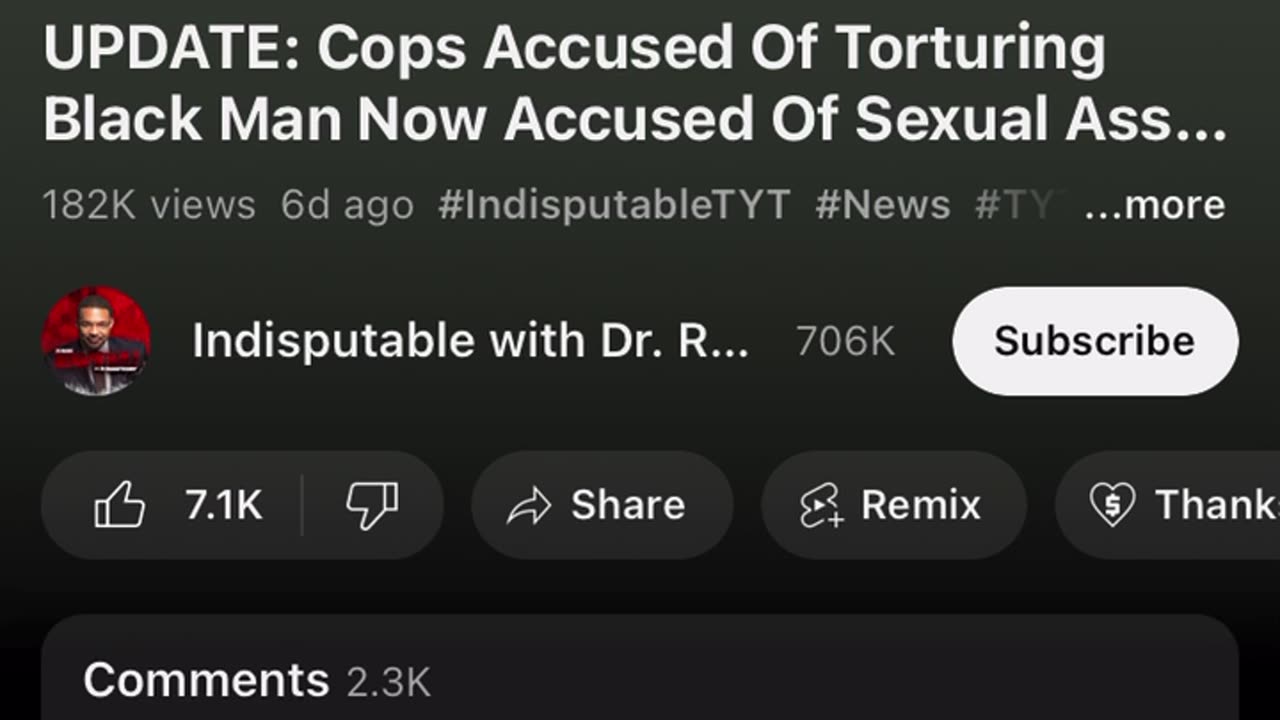Viewport: 1280px width, 720px height.
Task: Open the #News hashtag link
Action: pos(882,205)
